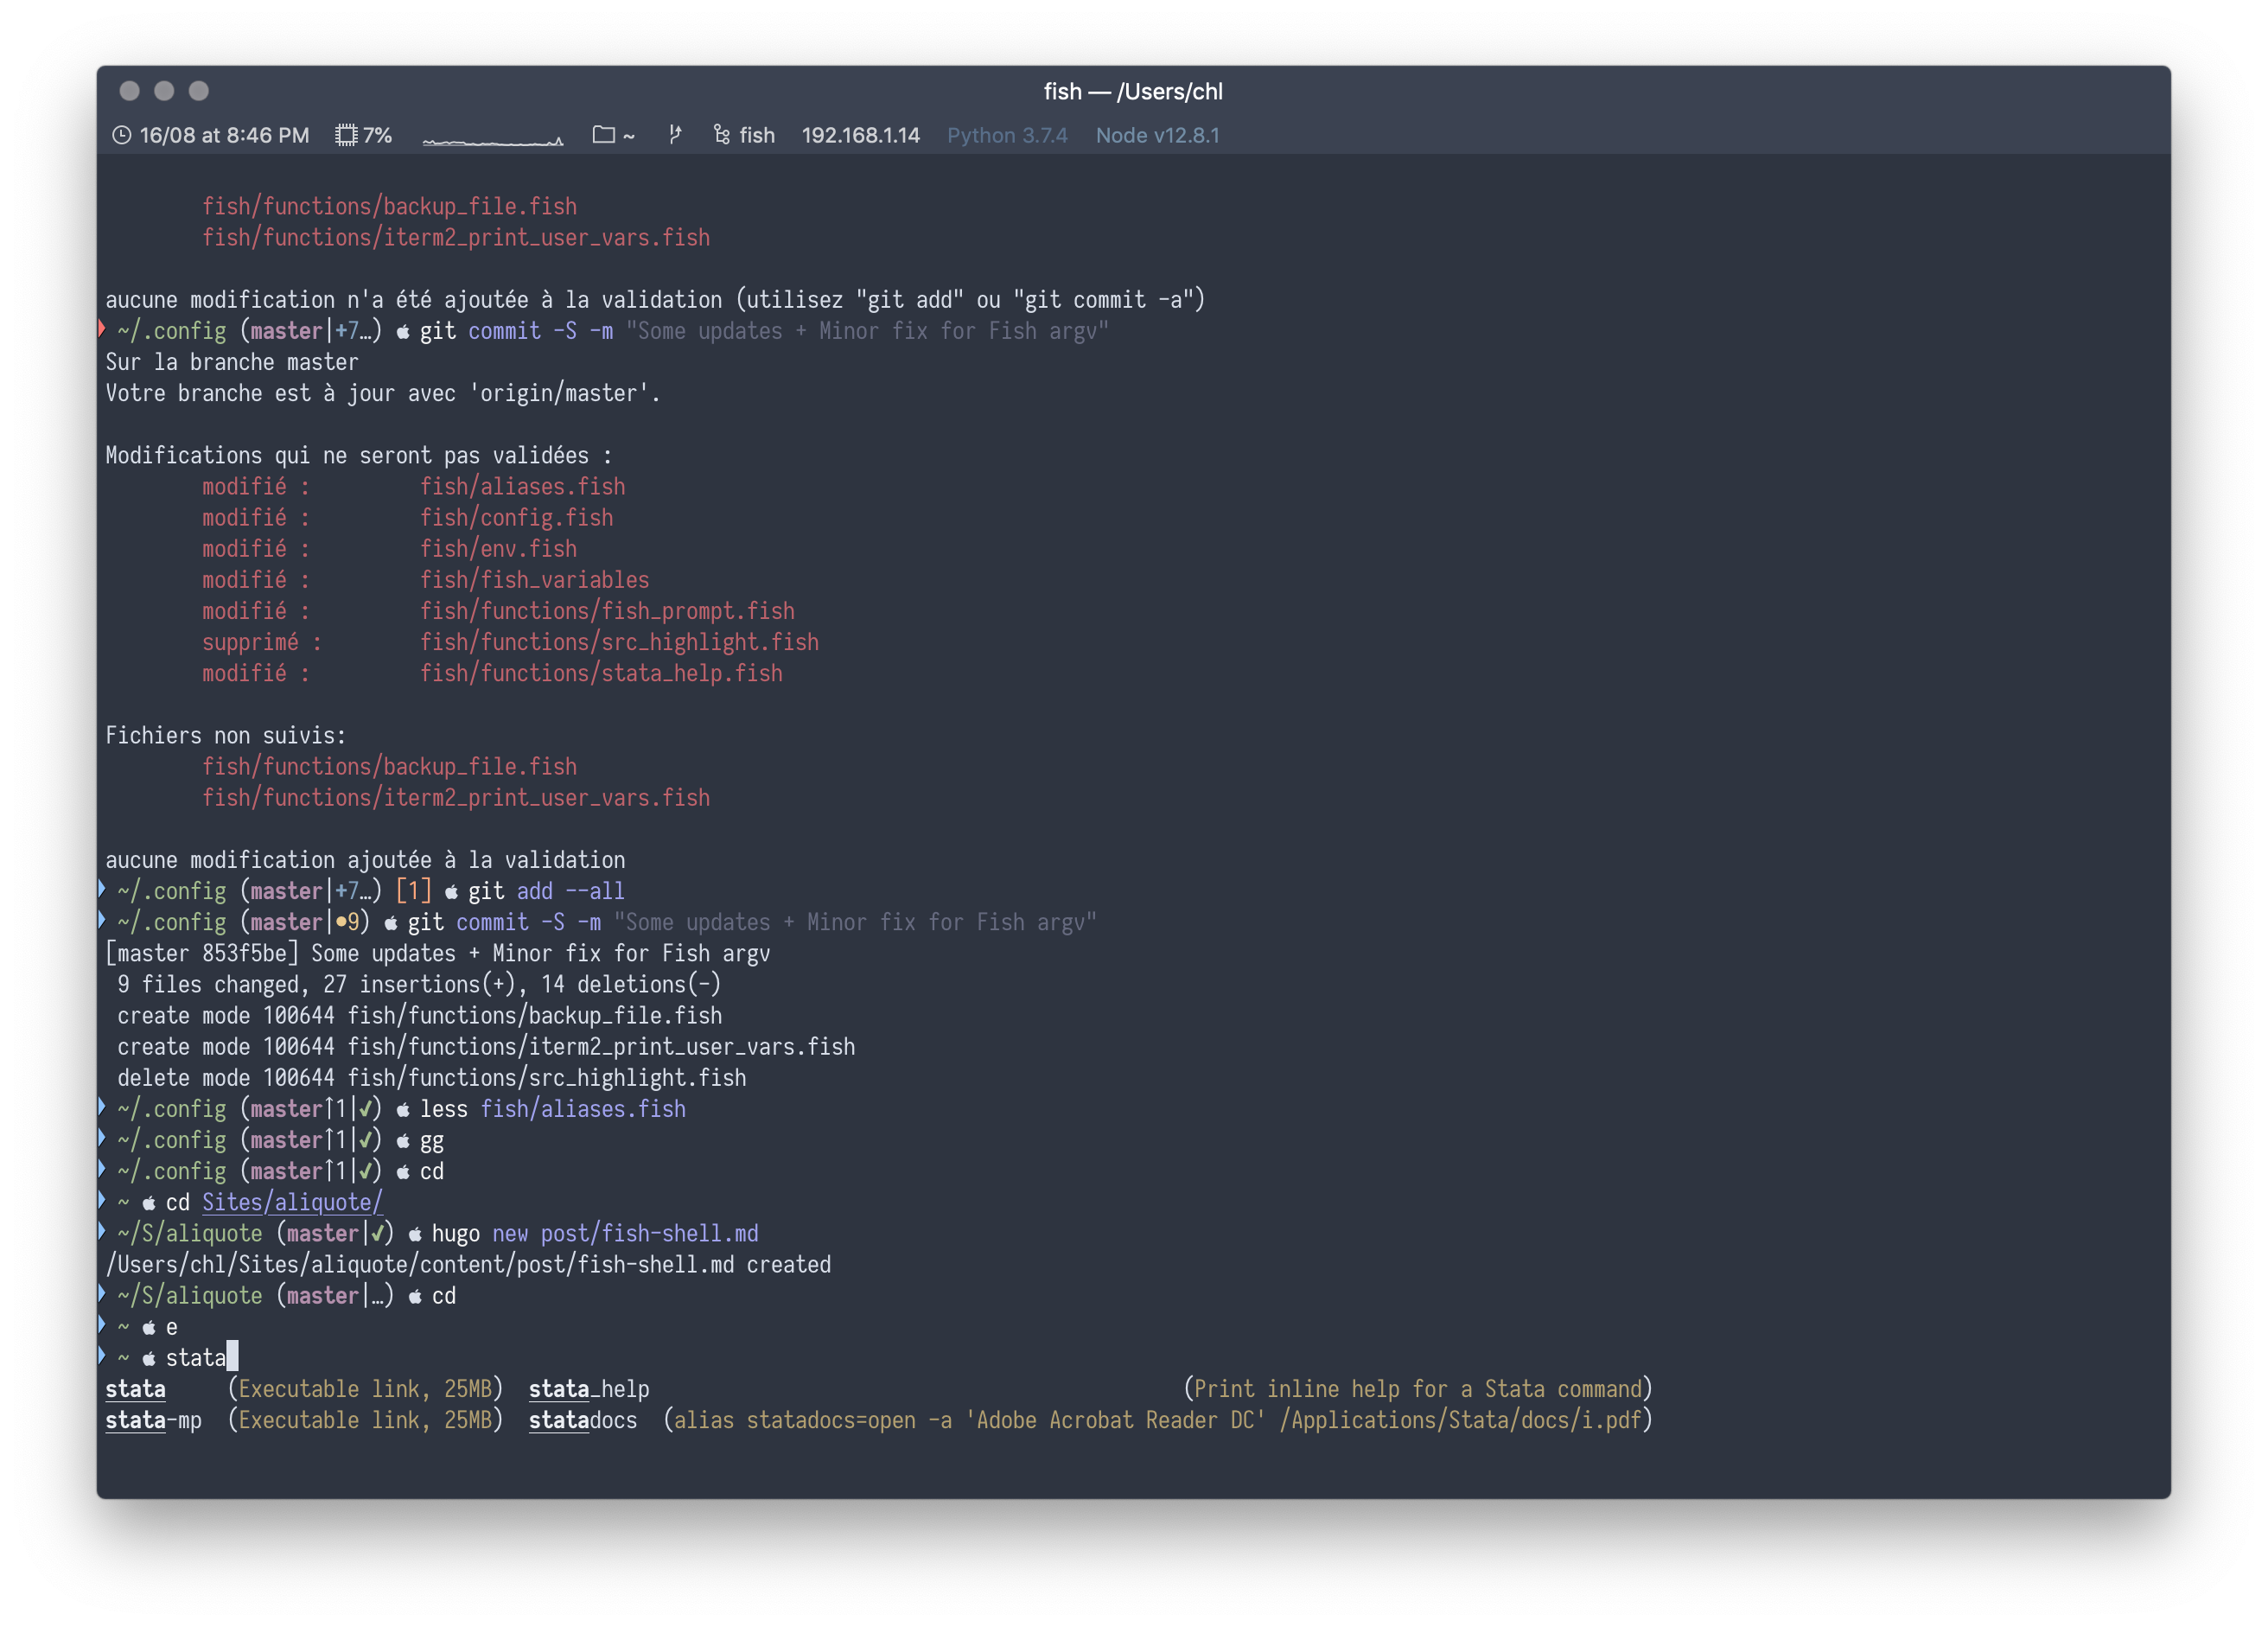Image resolution: width=2268 pixels, height=1627 pixels.
Task: Click the red window close button
Action: point(129,91)
